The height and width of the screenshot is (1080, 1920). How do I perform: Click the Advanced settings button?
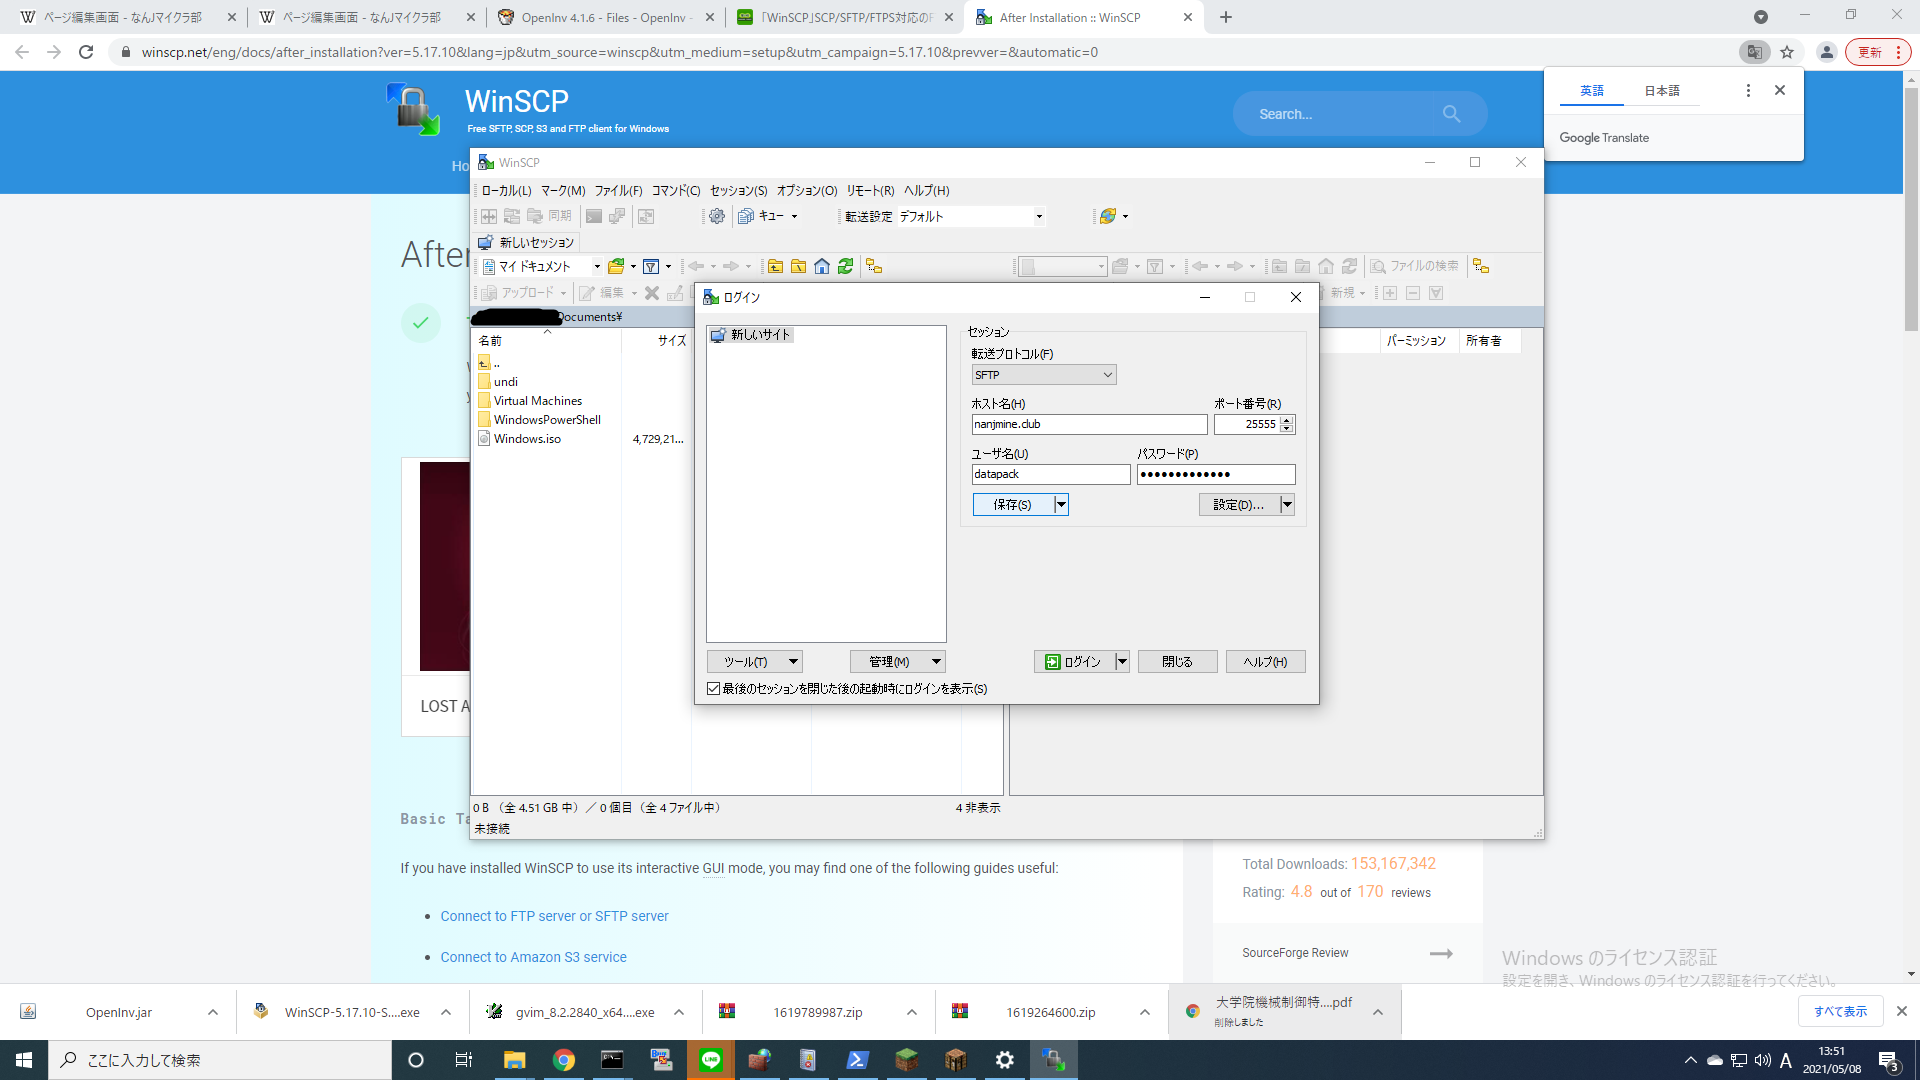1239,505
